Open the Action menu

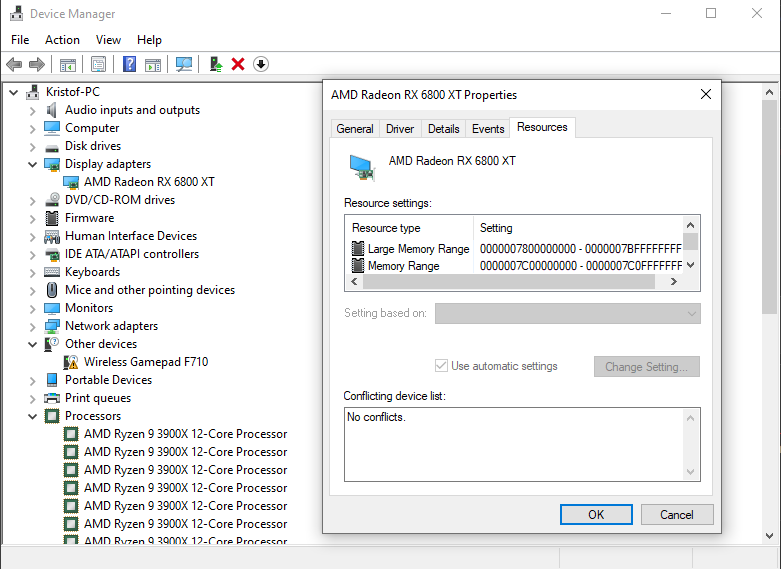[62, 40]
